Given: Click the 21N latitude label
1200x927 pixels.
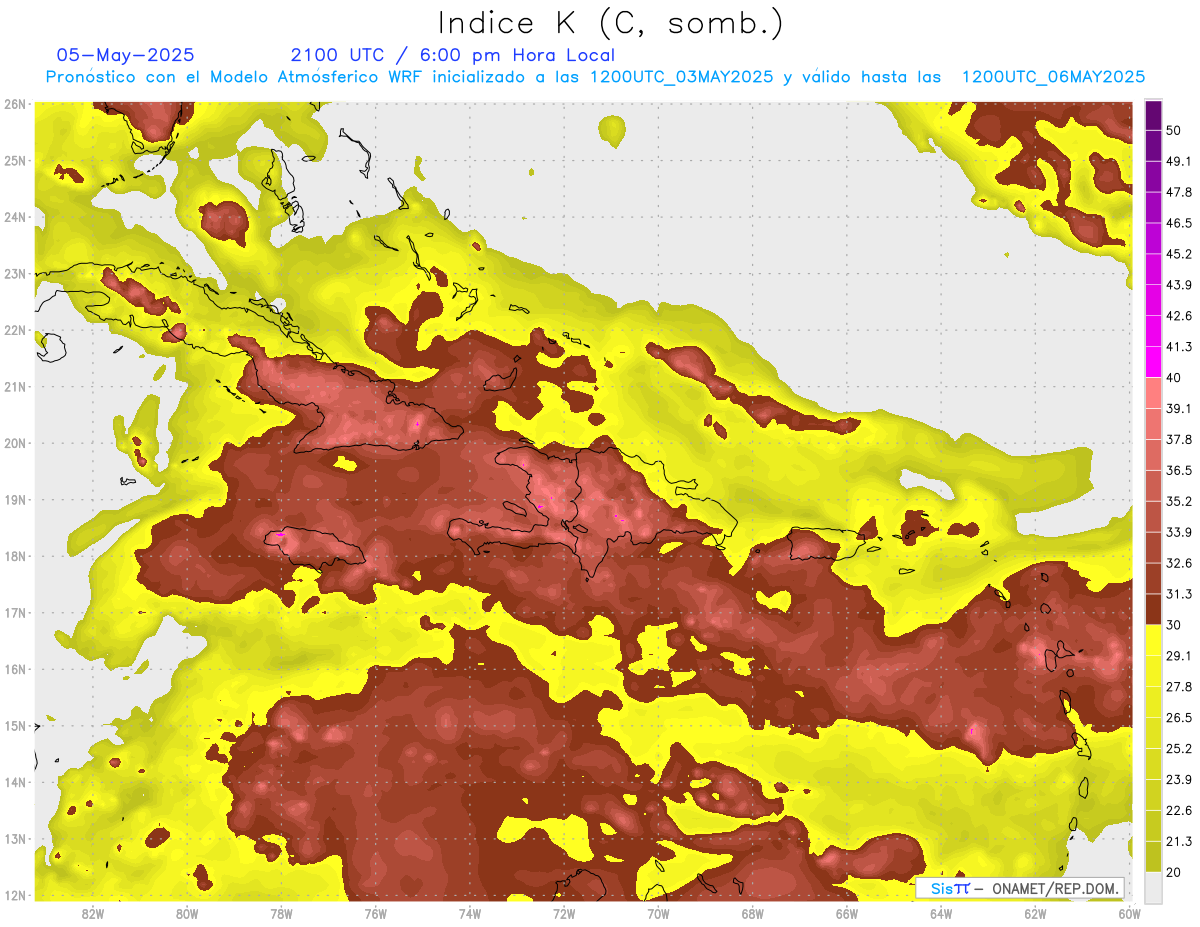Looking at the screenshot, I should point(14,386).
